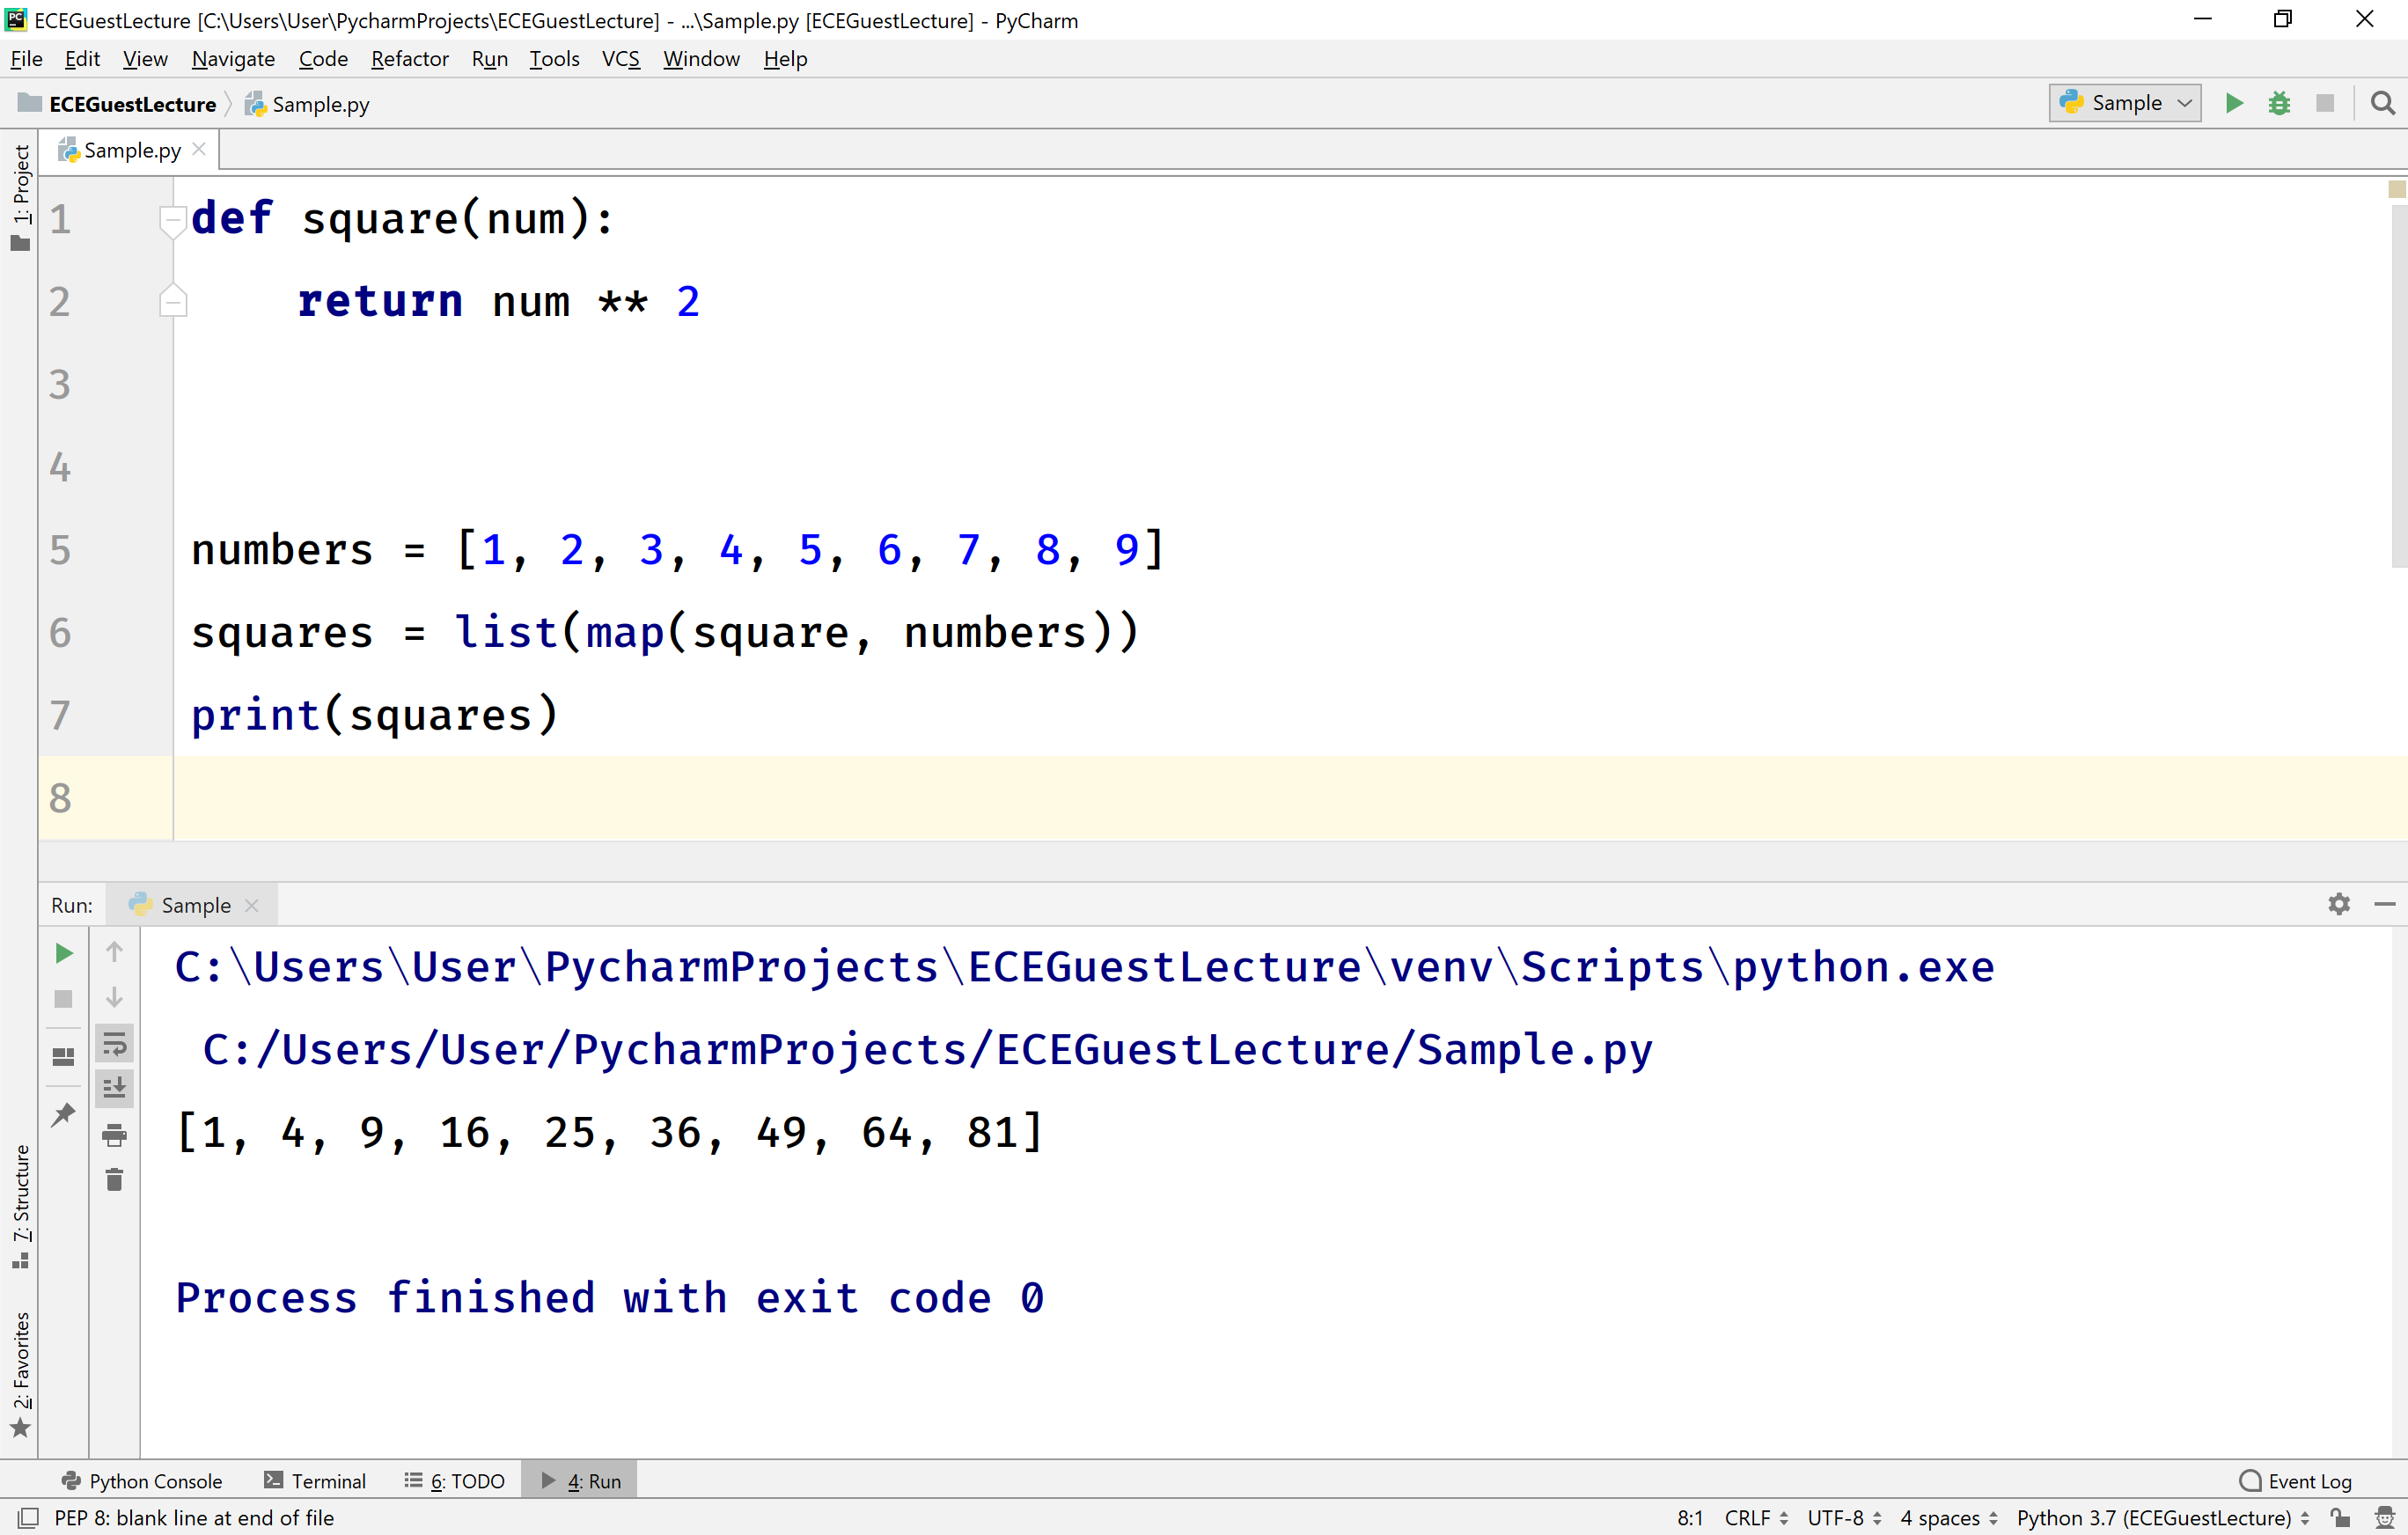Open the Refactor menu
The height and width of the screenshot is (1535, 2408).
coord(409,59)
